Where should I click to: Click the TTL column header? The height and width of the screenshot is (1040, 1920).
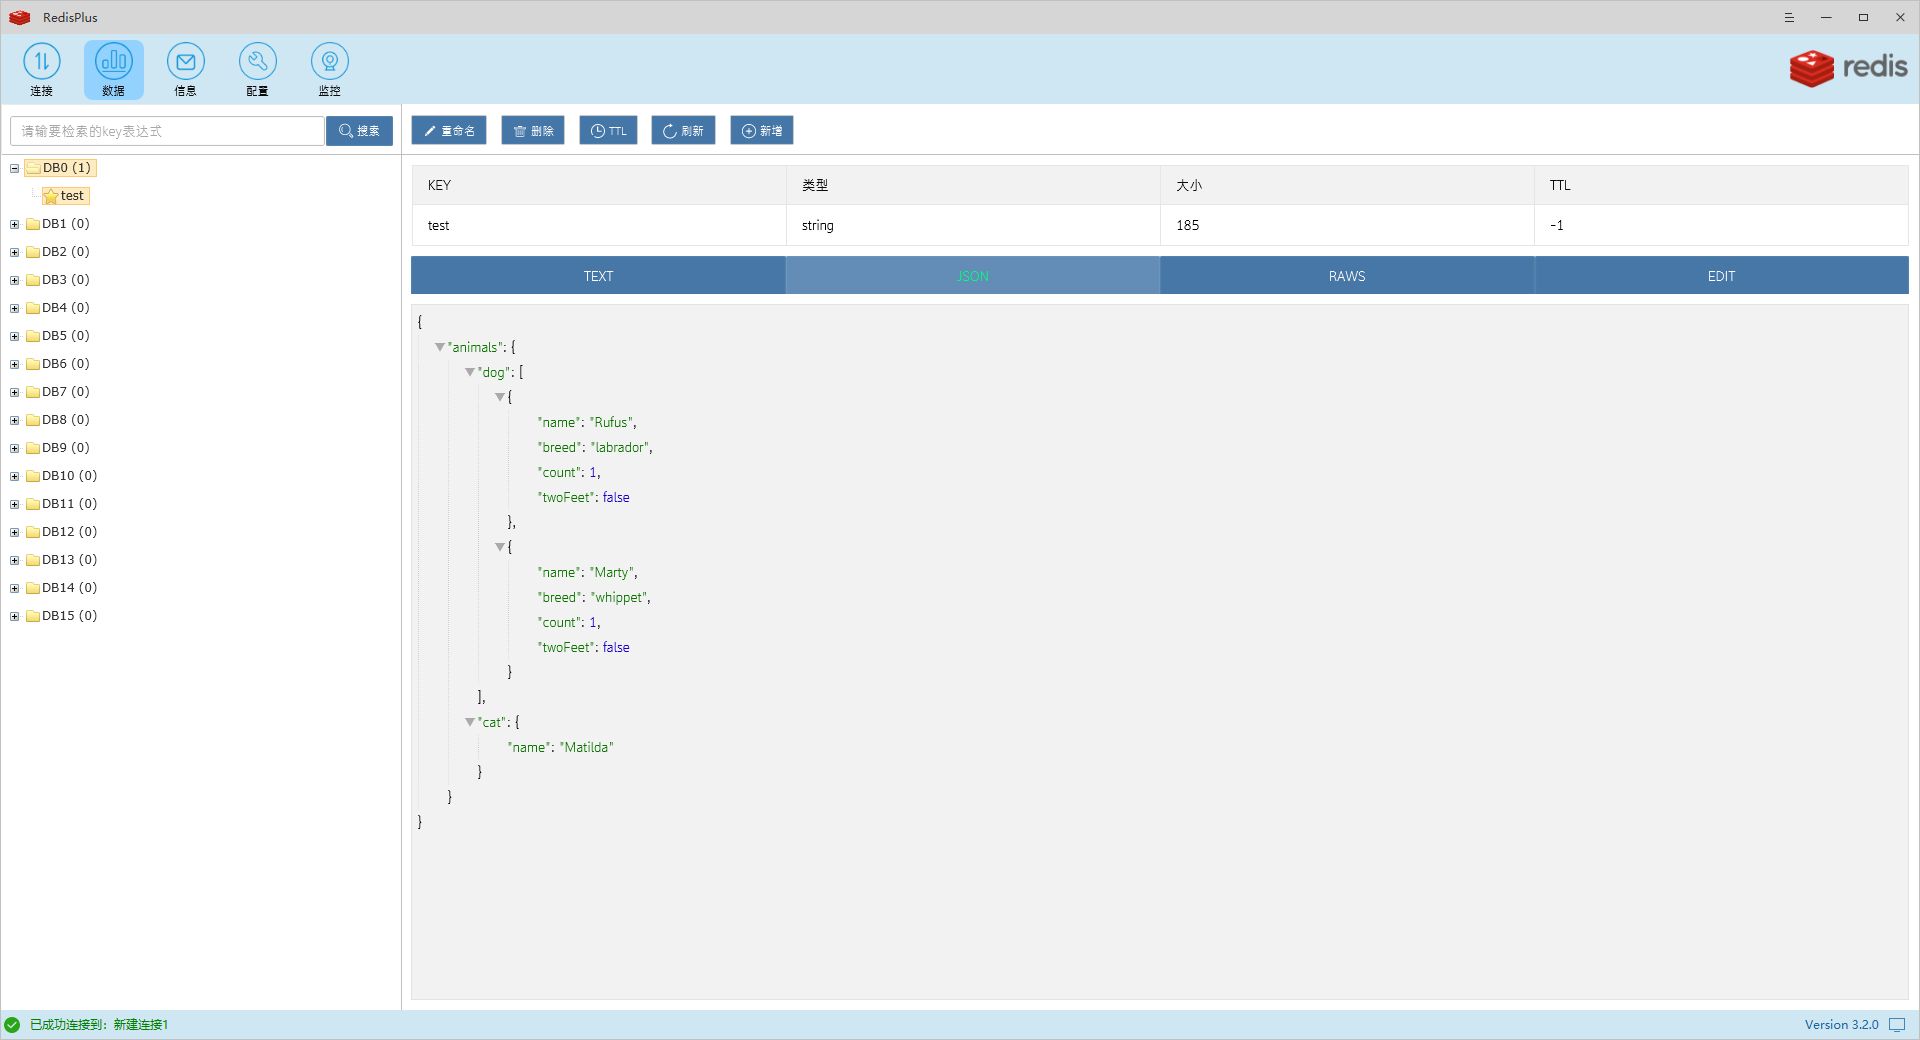point(1721,185)
